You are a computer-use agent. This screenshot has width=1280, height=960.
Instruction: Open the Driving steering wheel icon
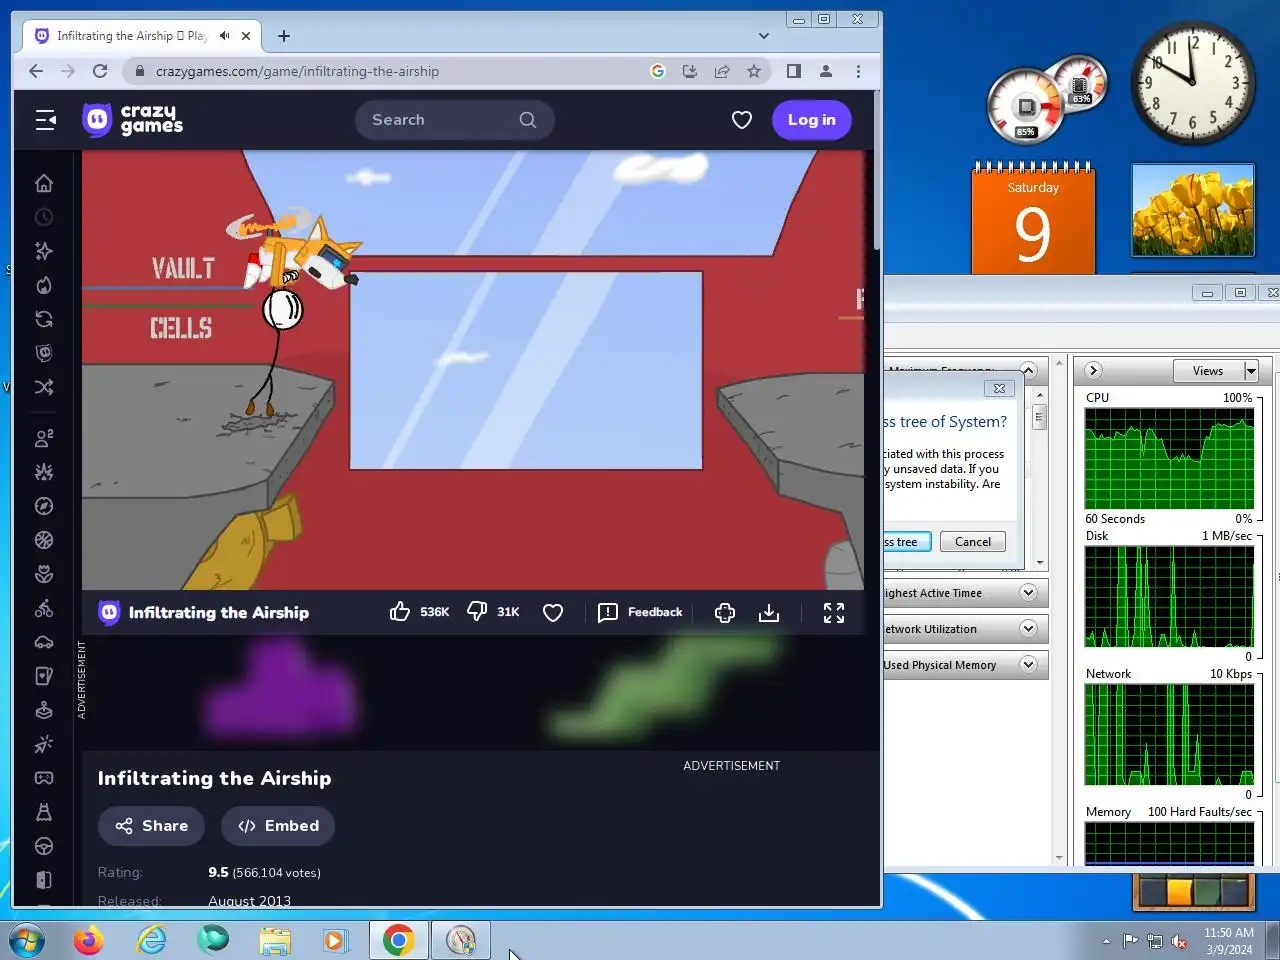(44, 846)
